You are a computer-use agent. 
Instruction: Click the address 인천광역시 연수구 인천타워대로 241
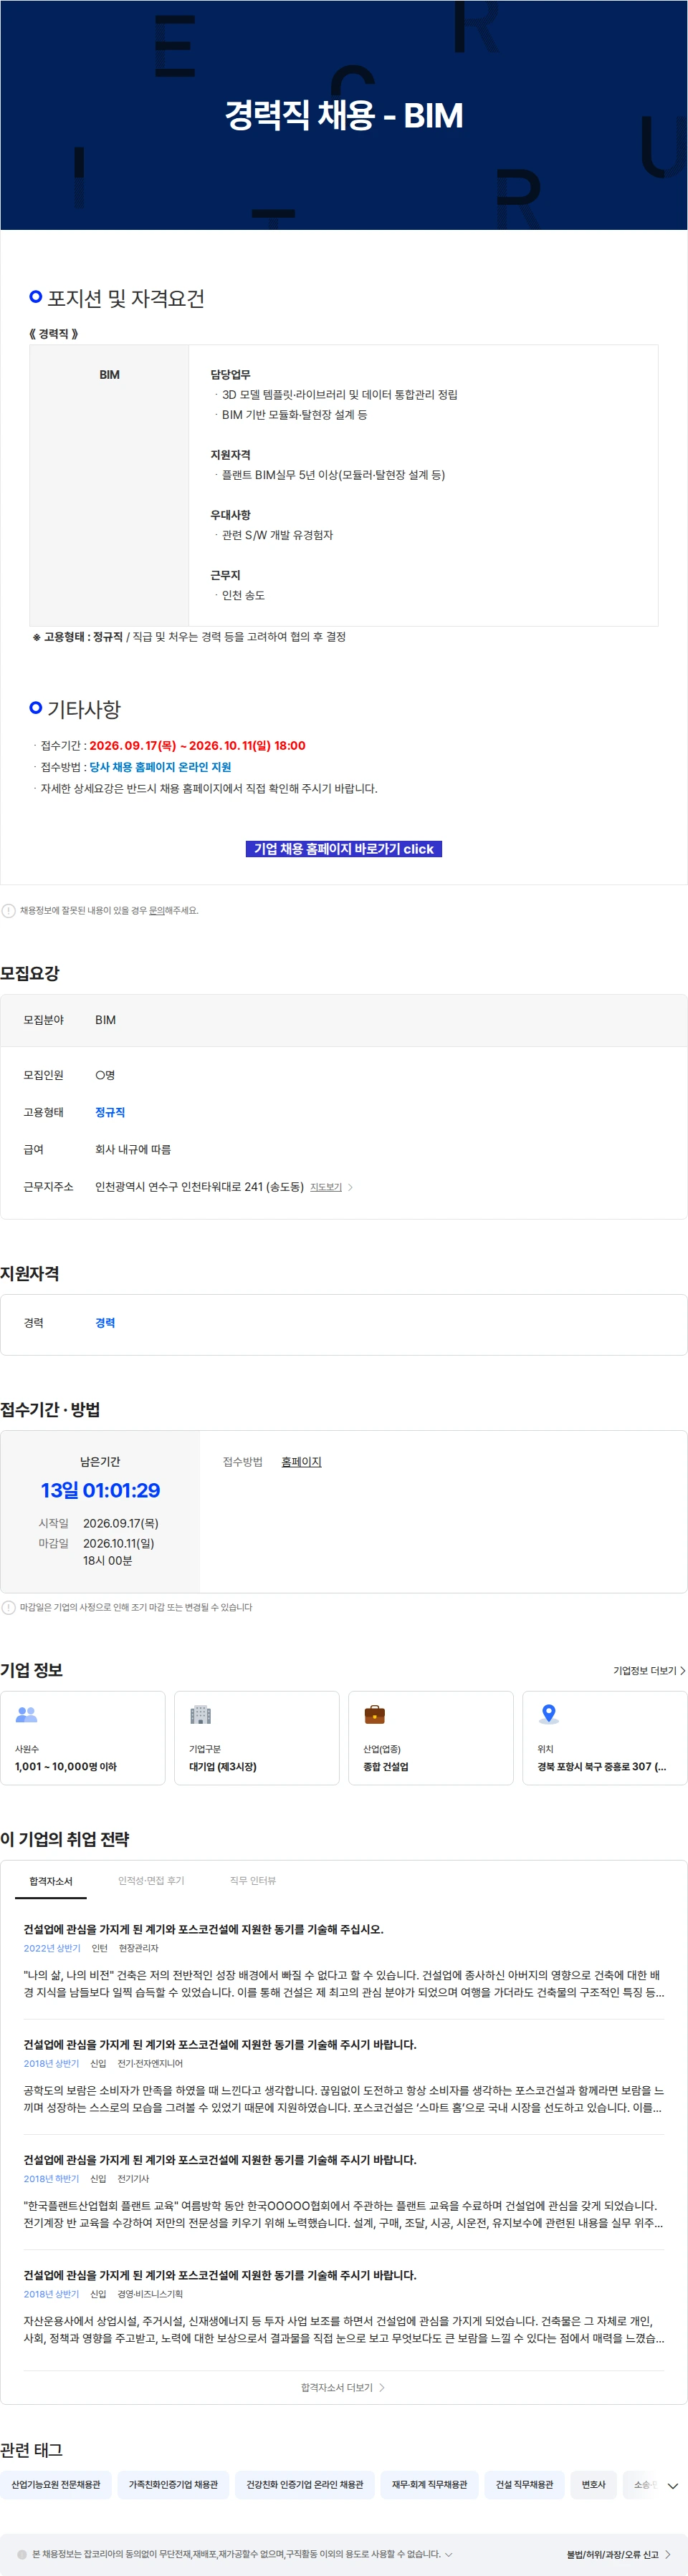click(199, 1187)
